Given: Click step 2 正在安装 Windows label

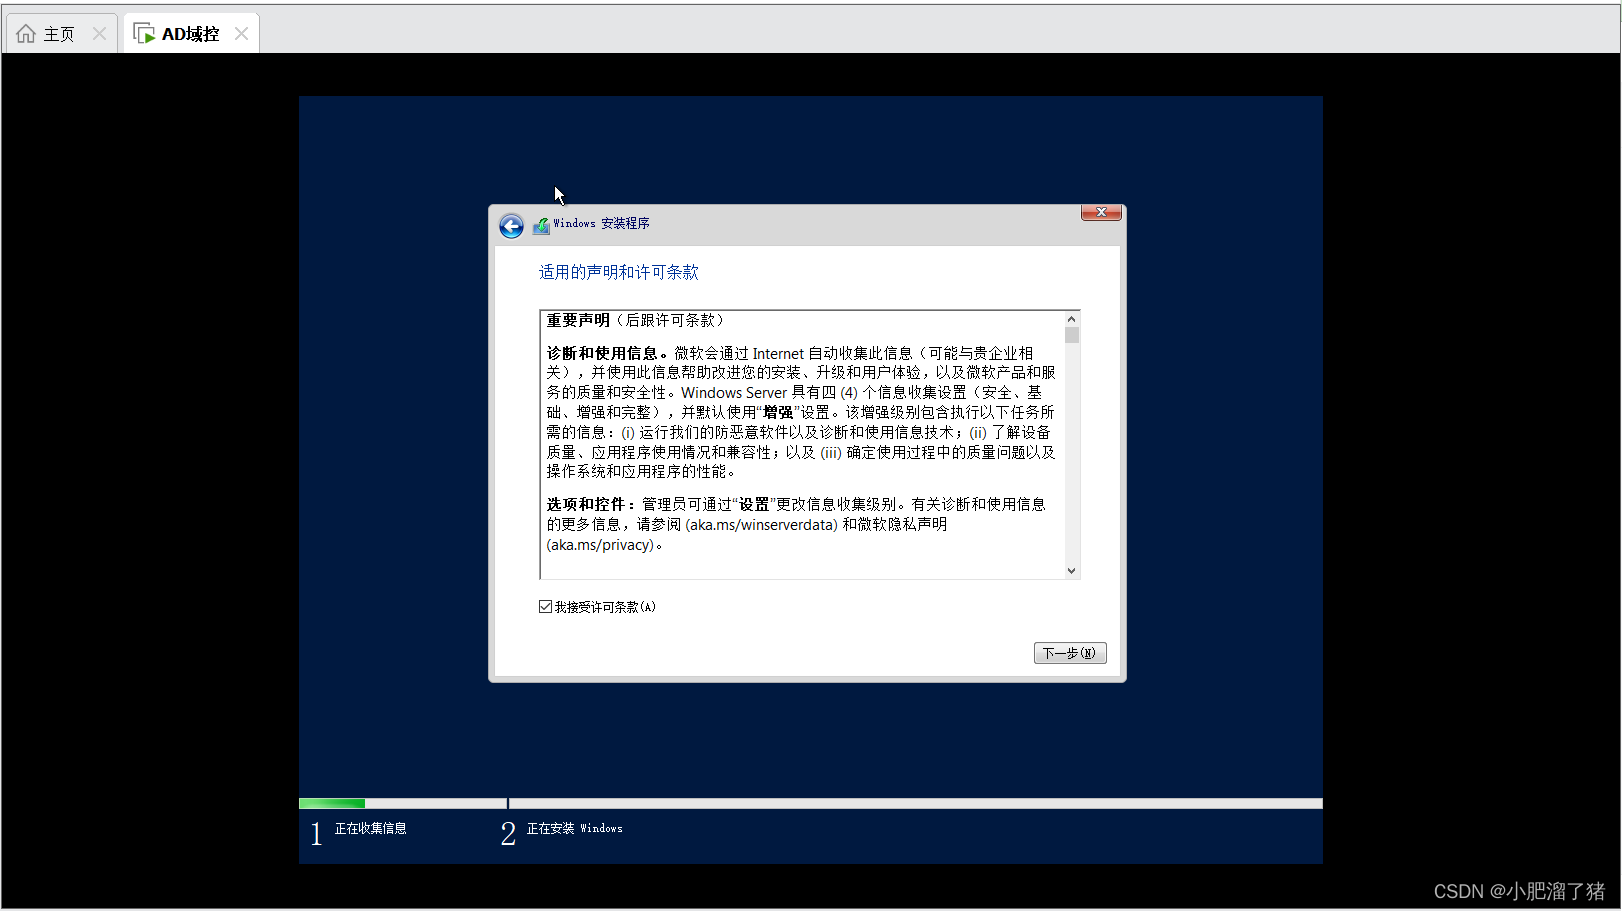Looking at the screenshot, I should pyautogui.click(x=574, y=829).
